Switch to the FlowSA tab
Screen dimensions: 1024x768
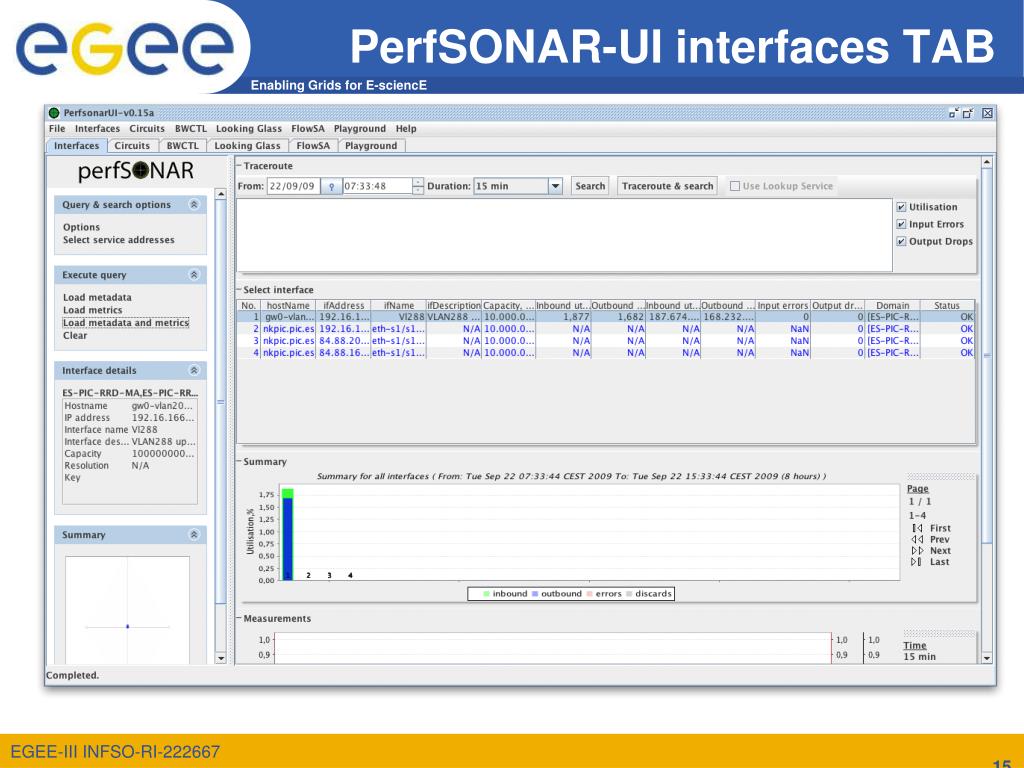pos(313,146)
